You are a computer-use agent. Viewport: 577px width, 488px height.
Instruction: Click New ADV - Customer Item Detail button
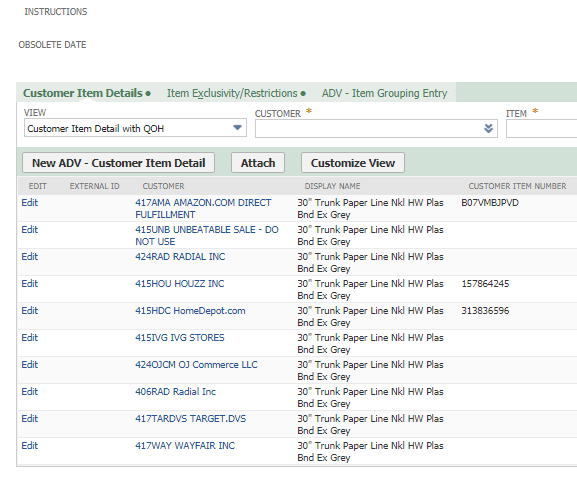118,163
